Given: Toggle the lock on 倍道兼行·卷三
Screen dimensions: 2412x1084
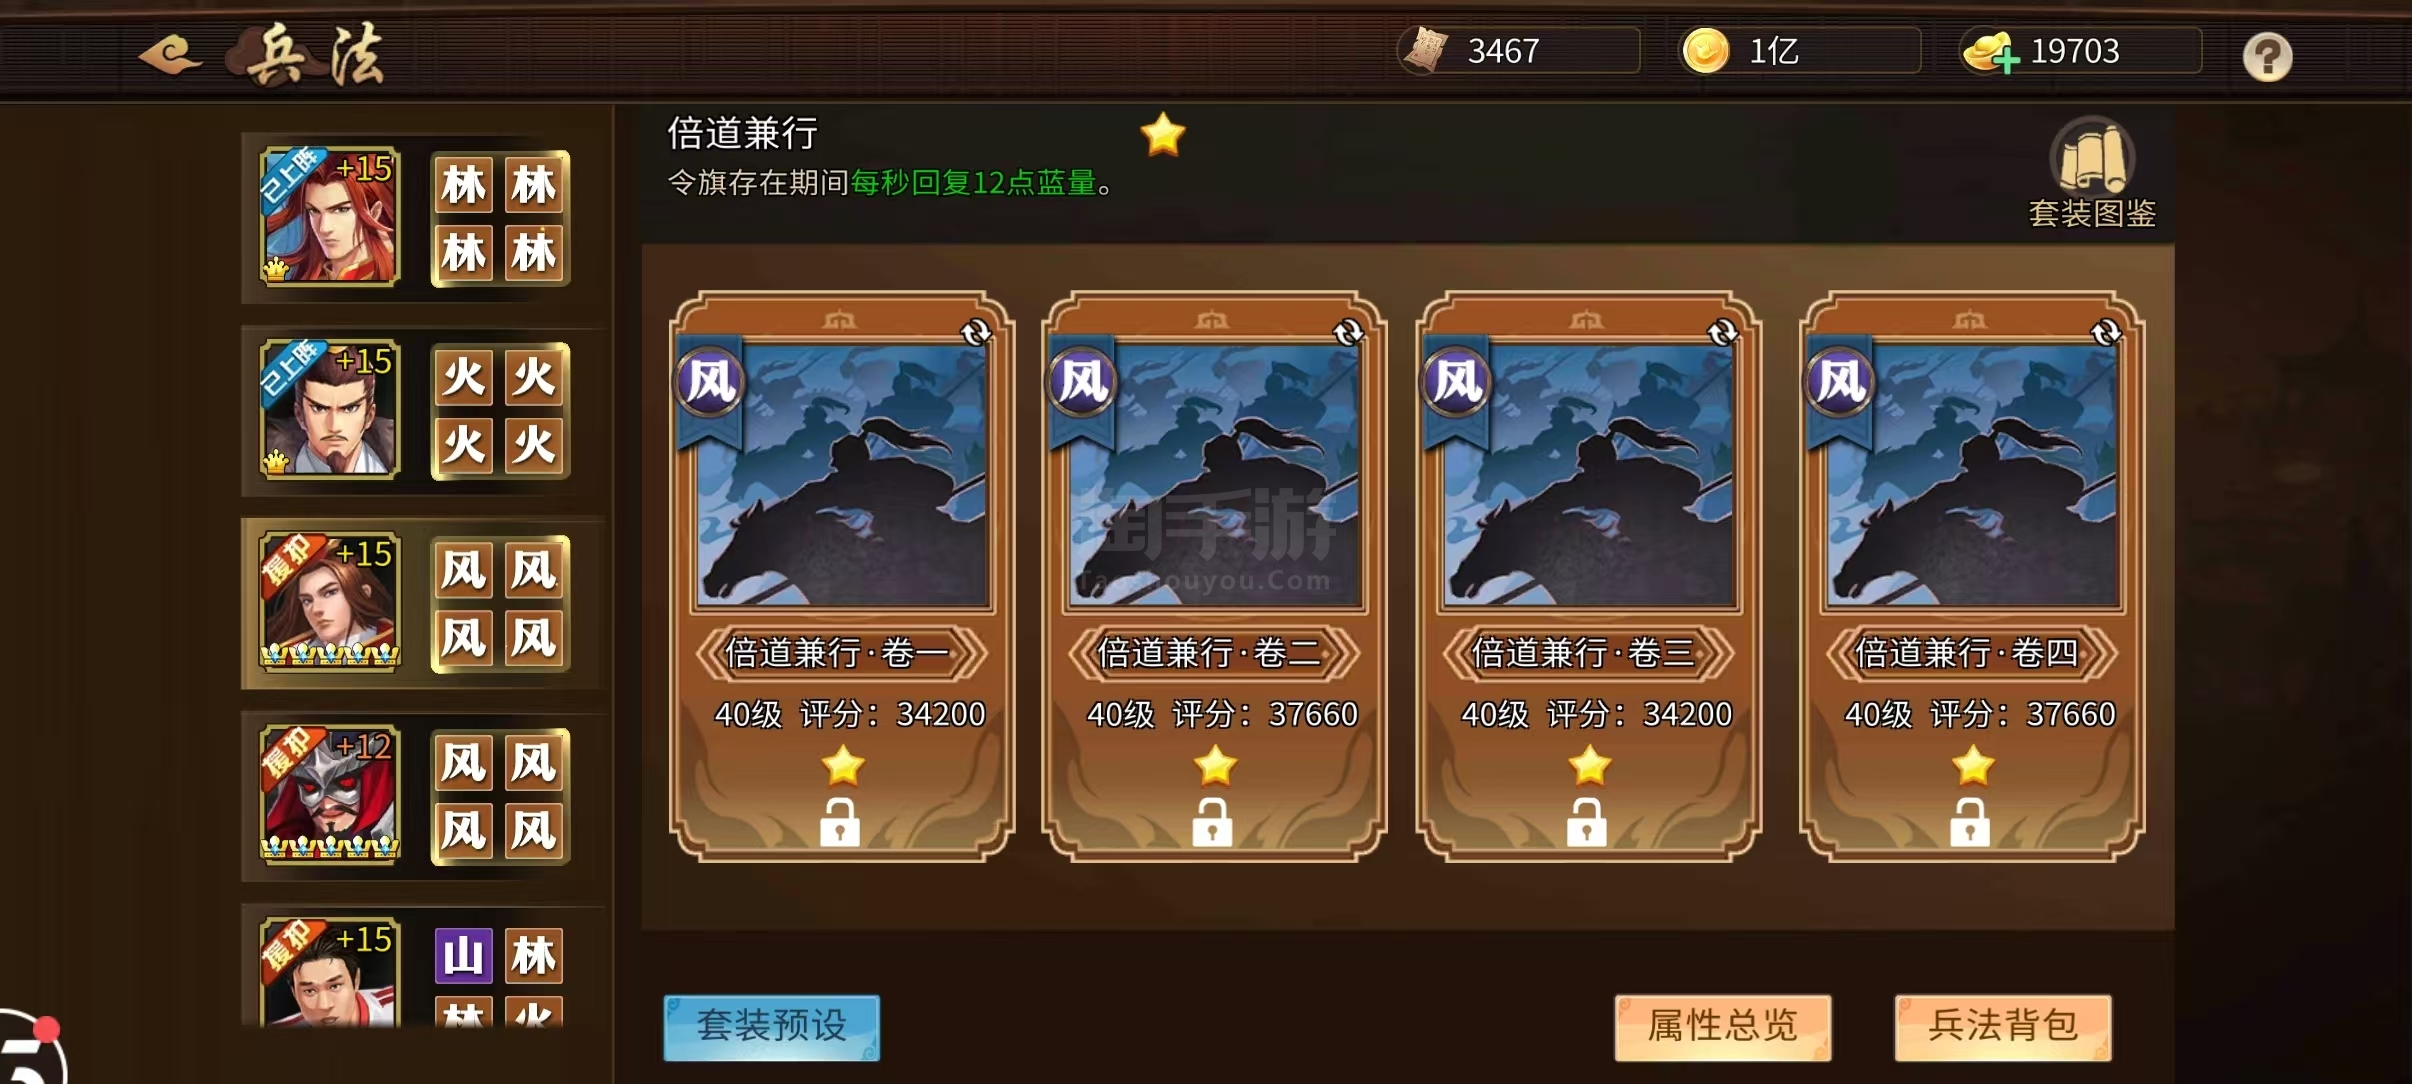Looking at the screenshot, I should click(x=1587, y=823).
